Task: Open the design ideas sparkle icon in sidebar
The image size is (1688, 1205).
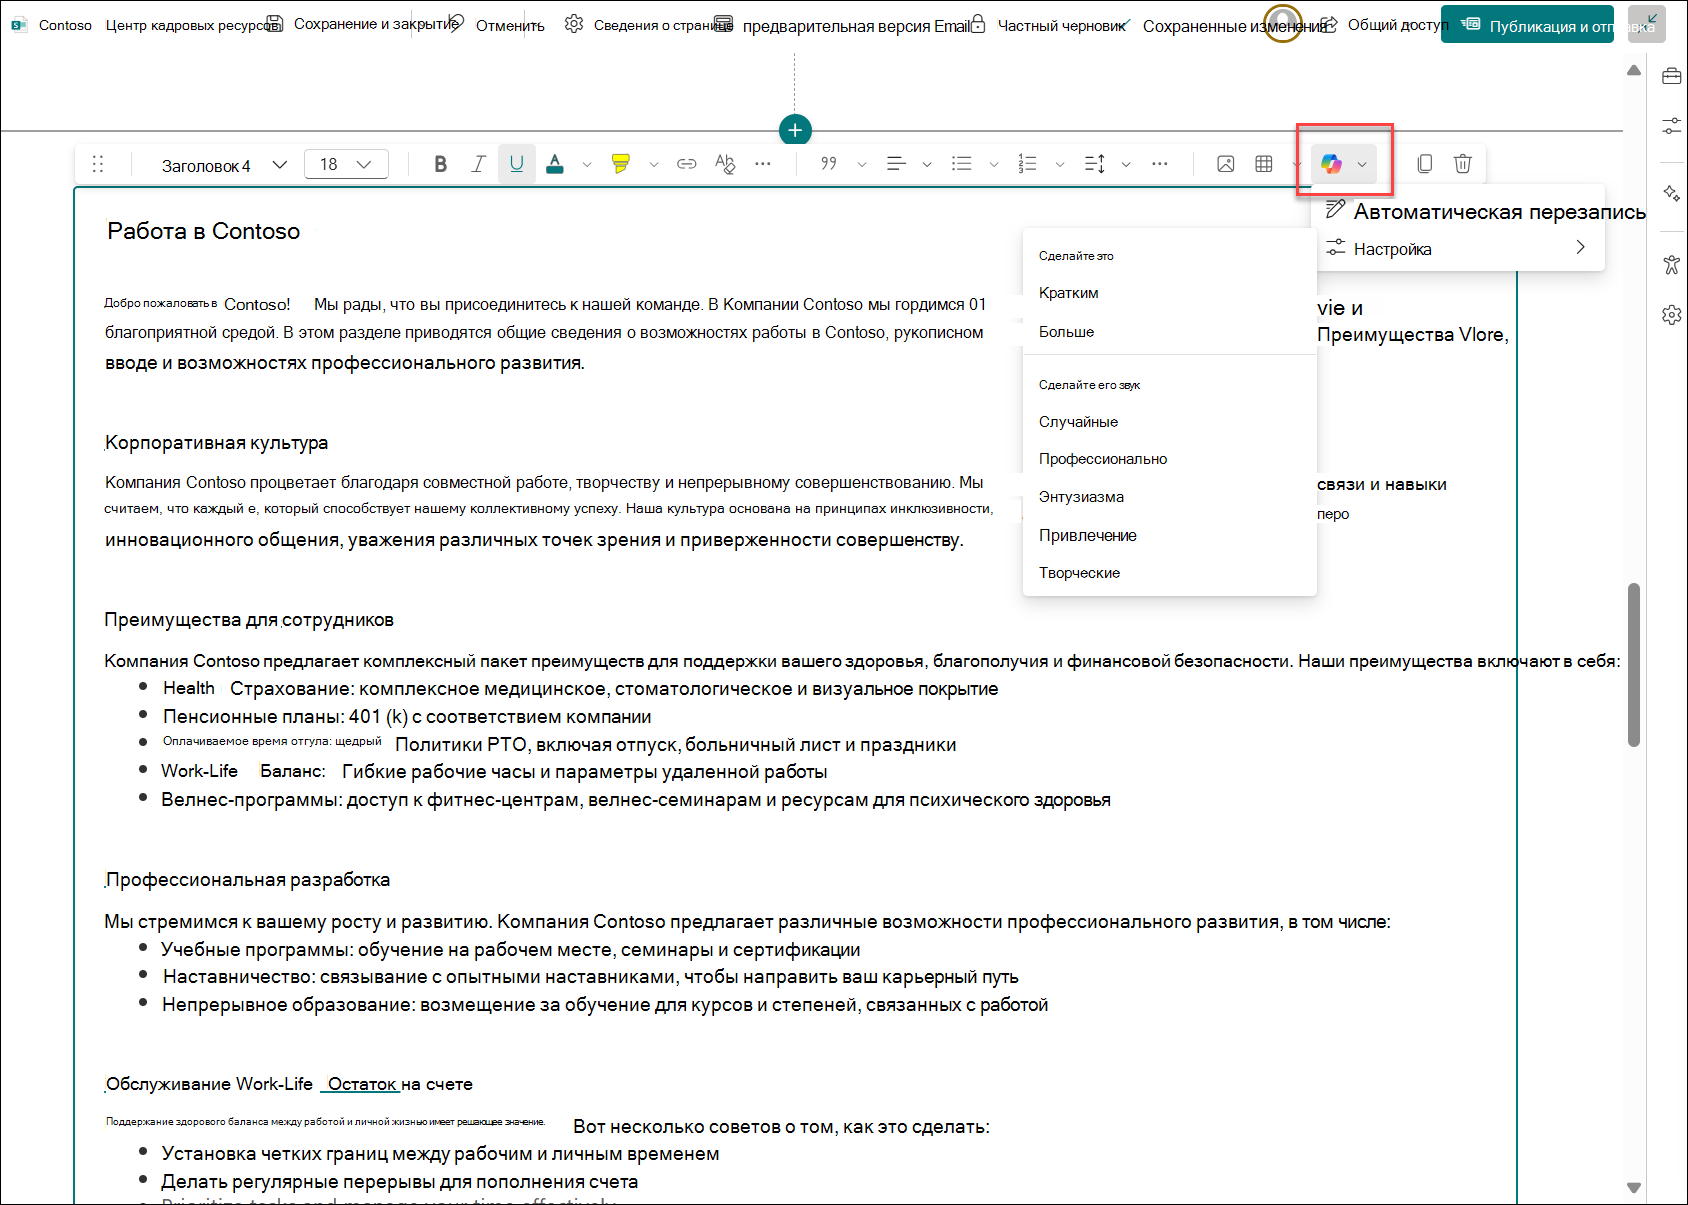Action: 1671,193
